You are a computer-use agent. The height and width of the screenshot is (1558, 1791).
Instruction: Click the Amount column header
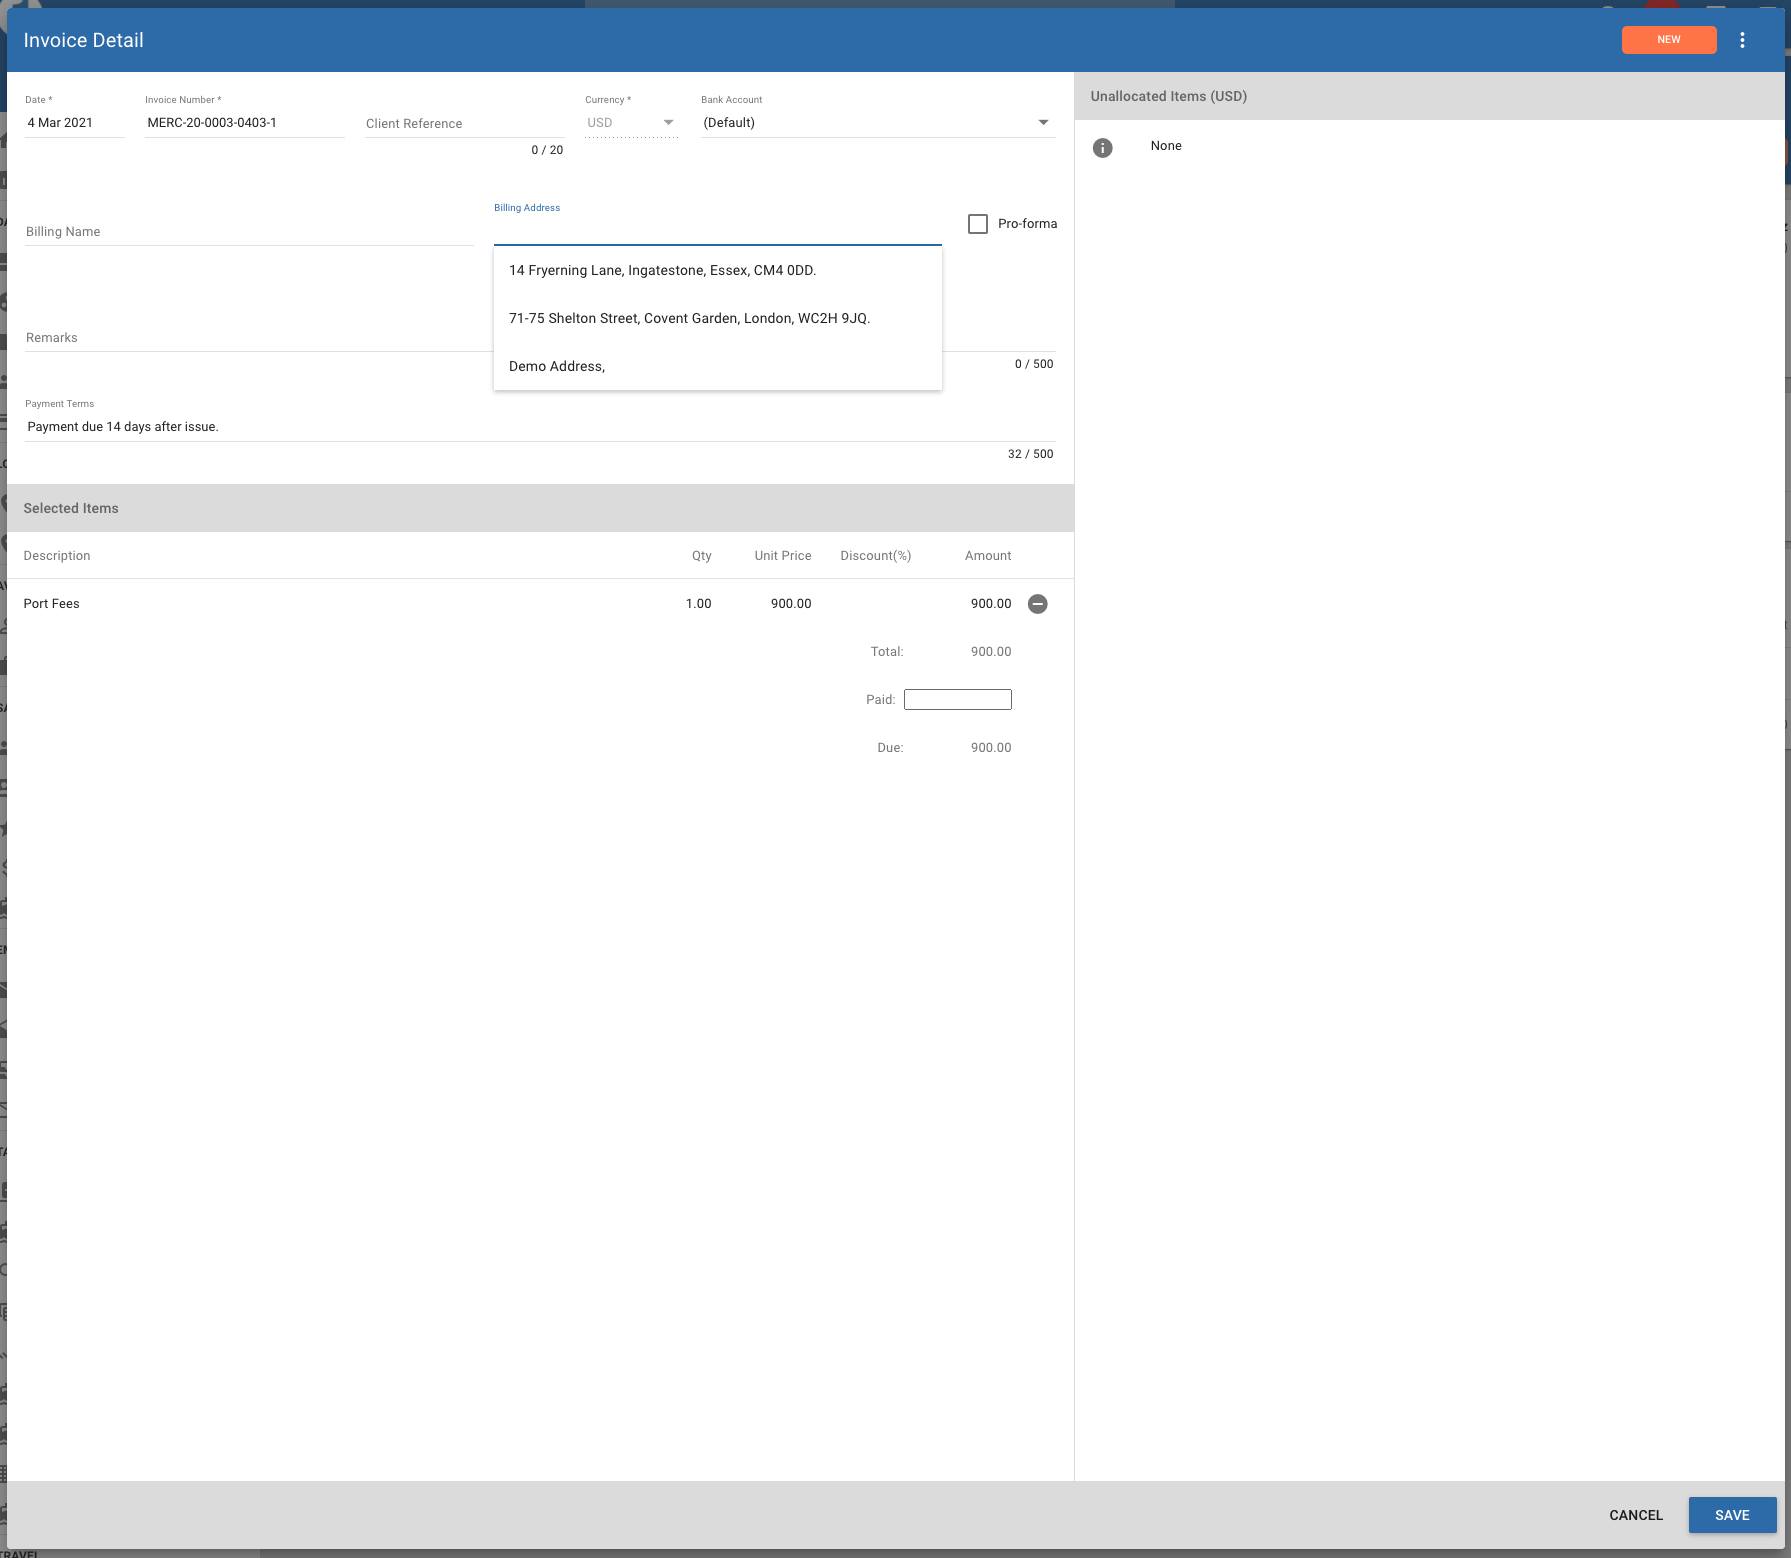tap(988, 556)
